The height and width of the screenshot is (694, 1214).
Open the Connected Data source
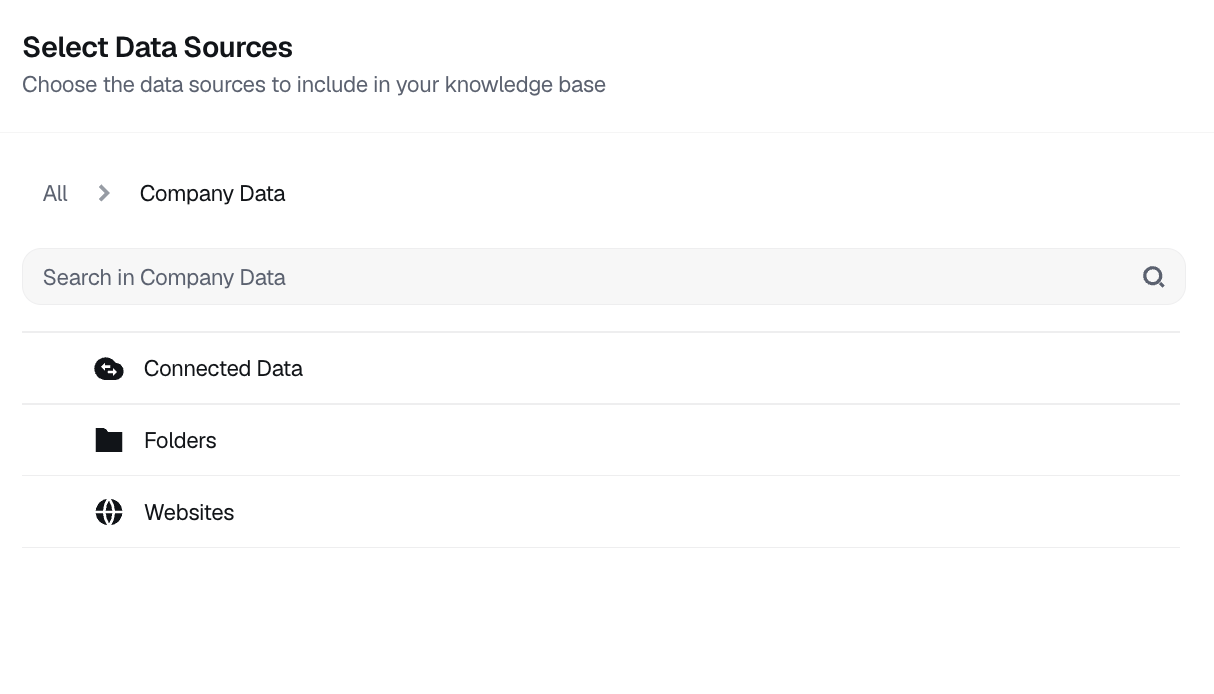pyautogui.click(x=600, y=369)
